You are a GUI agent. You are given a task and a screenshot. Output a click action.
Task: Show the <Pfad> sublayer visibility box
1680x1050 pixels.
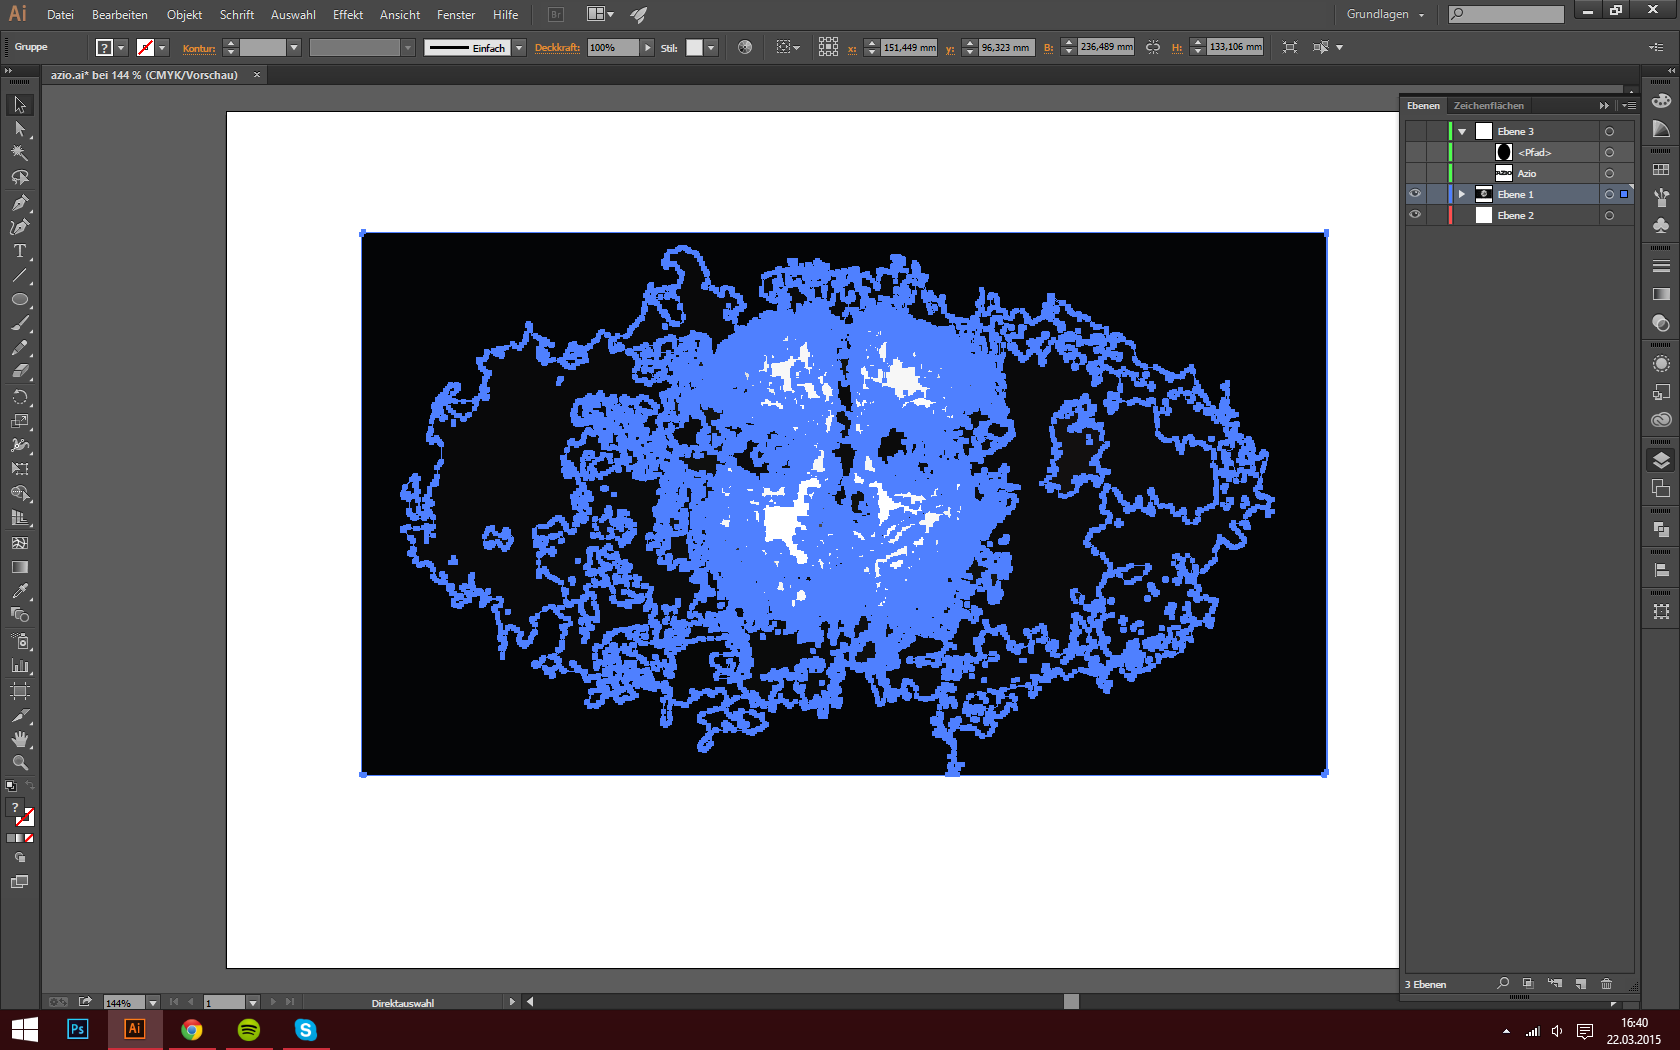[1415, 152]
